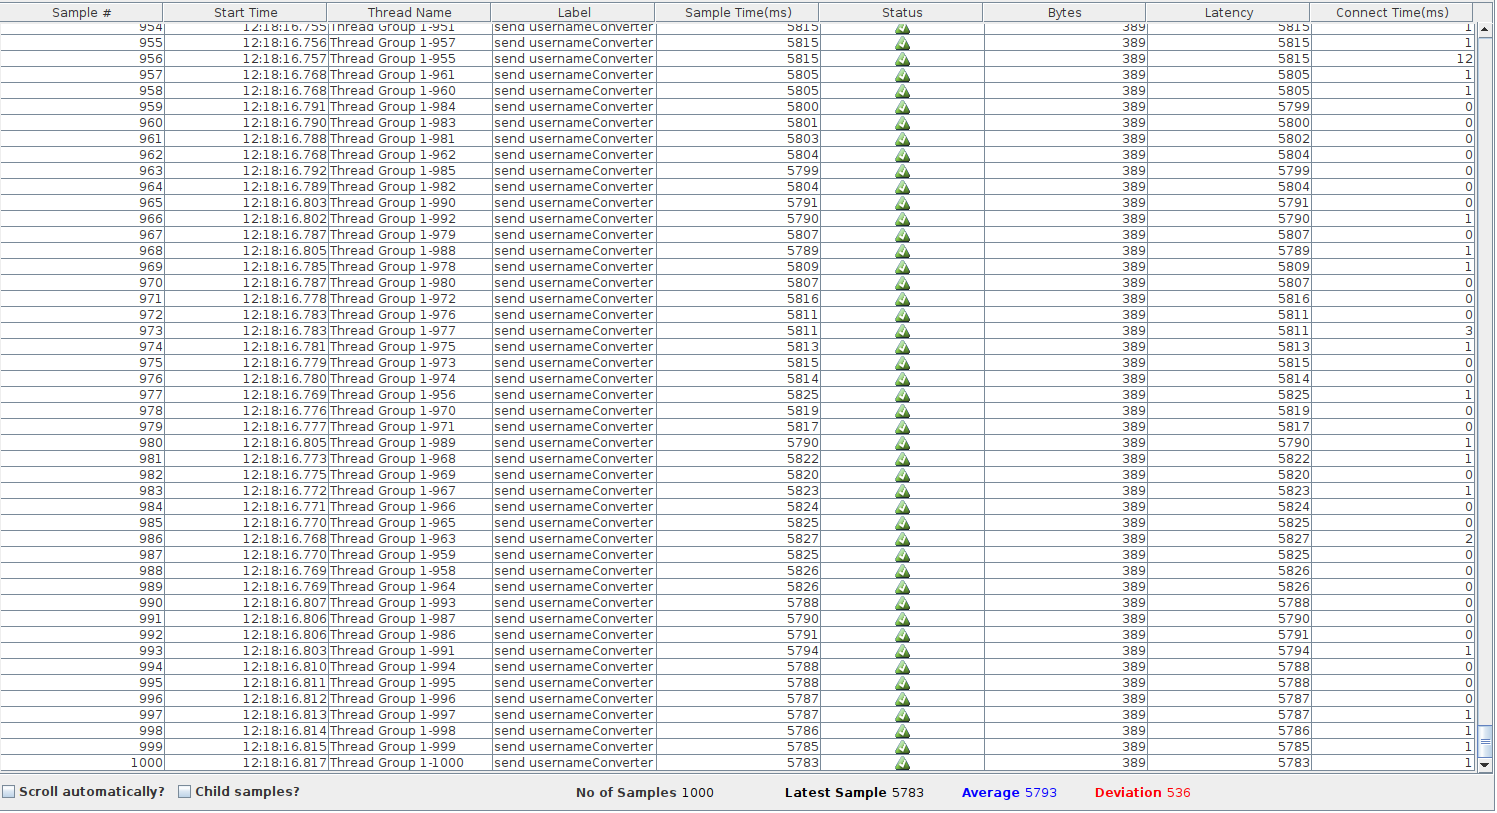Viewport: 1497px width, 813px height.
Task: Click the scroll up arrow of results table
Action: tap(1485, 31)
